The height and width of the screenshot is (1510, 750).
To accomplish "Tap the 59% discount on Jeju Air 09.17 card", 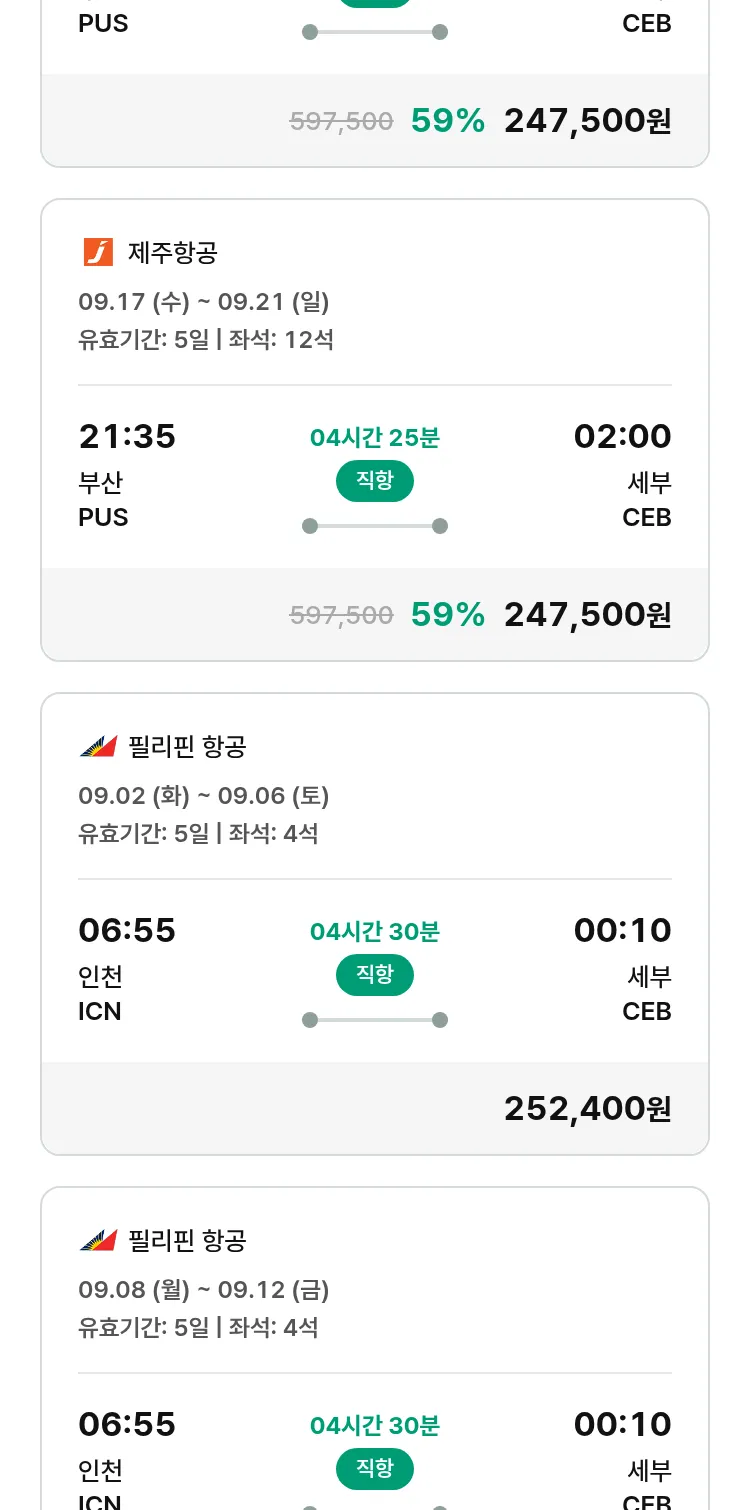I will (447, 614).
